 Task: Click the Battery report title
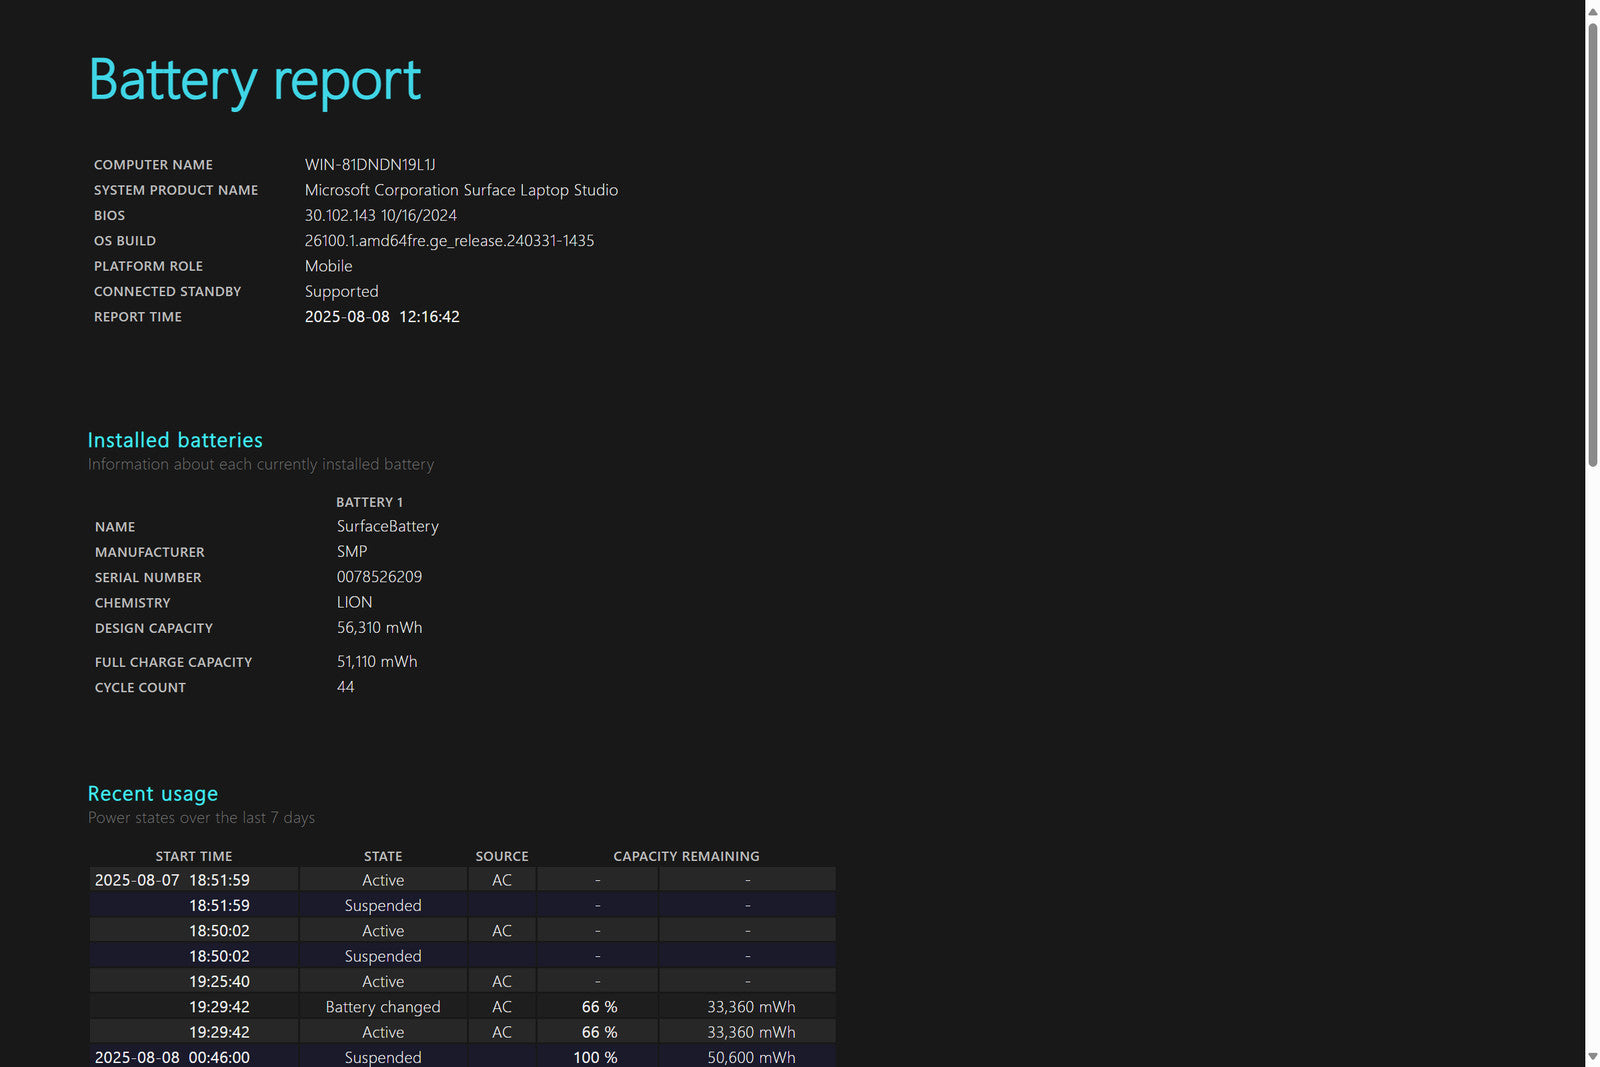tap(255, 80)
